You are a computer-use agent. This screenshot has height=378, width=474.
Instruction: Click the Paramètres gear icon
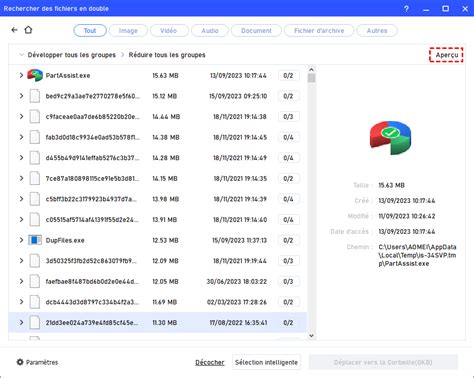coord(20,362)
